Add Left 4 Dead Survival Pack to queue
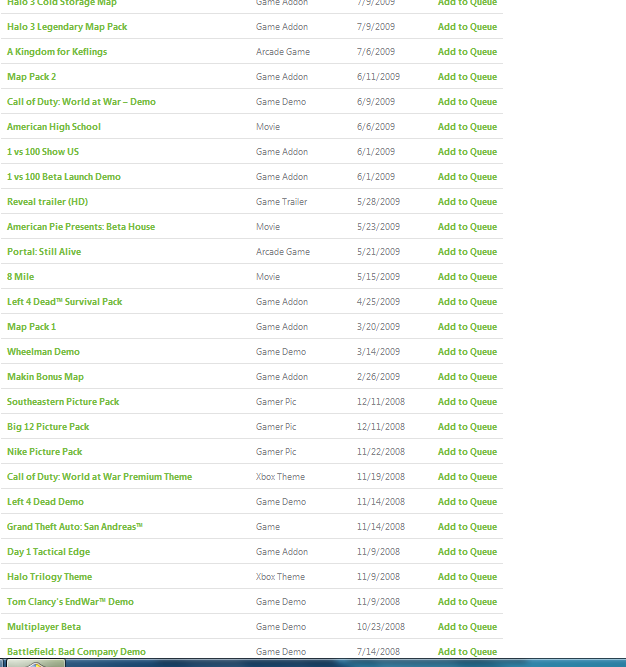The image size is (626, 667). (x=467, y=302)
